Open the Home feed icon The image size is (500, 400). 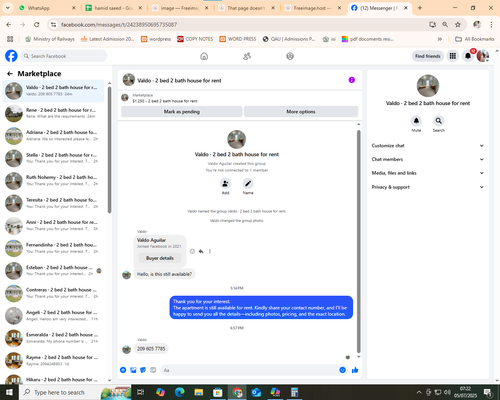point(204,56)
